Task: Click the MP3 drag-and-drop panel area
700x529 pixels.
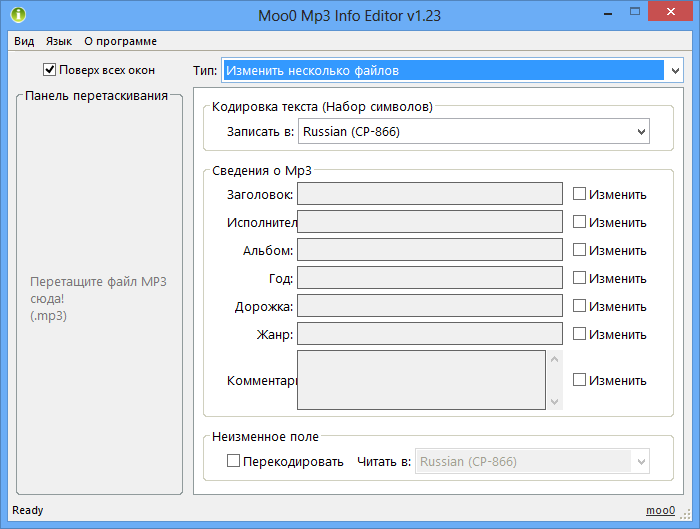Action: pos(100,295)
